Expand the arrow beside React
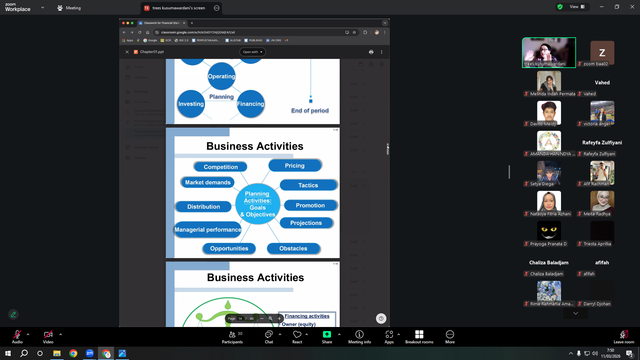This screenshot has height=360, width=640. 307,334
